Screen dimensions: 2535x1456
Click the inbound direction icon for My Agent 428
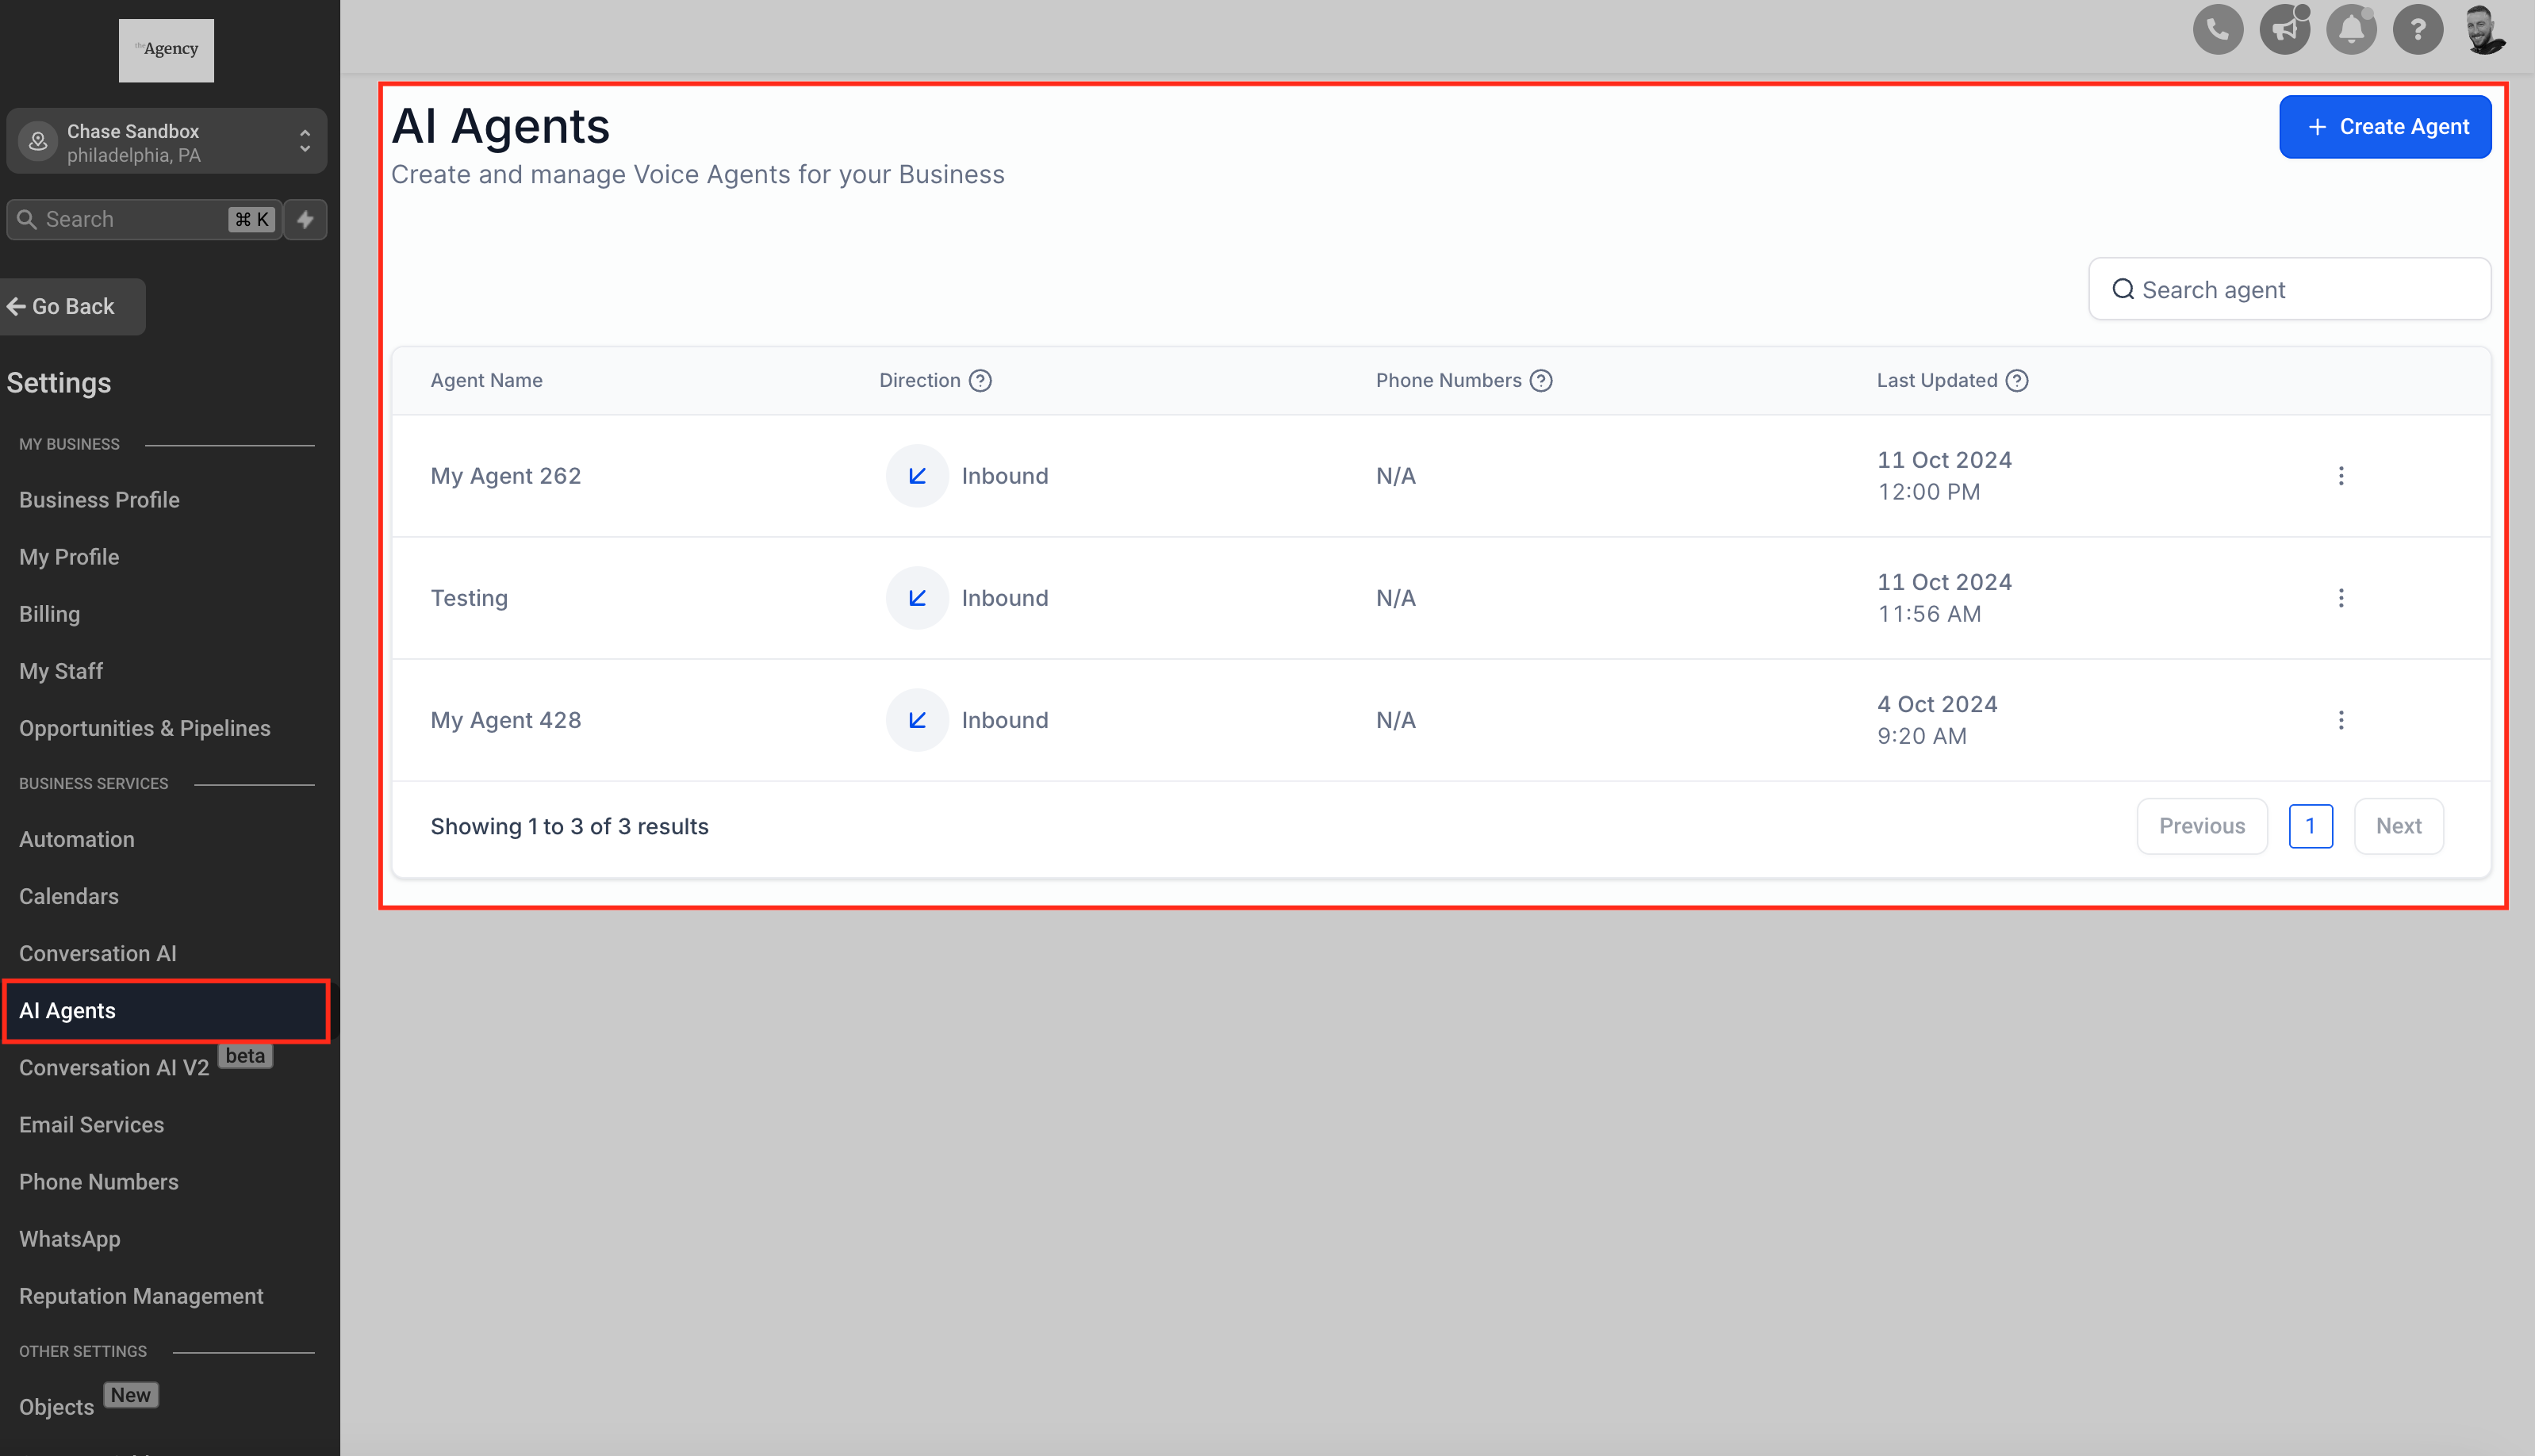pyautogui.click(x=918, y=719)
